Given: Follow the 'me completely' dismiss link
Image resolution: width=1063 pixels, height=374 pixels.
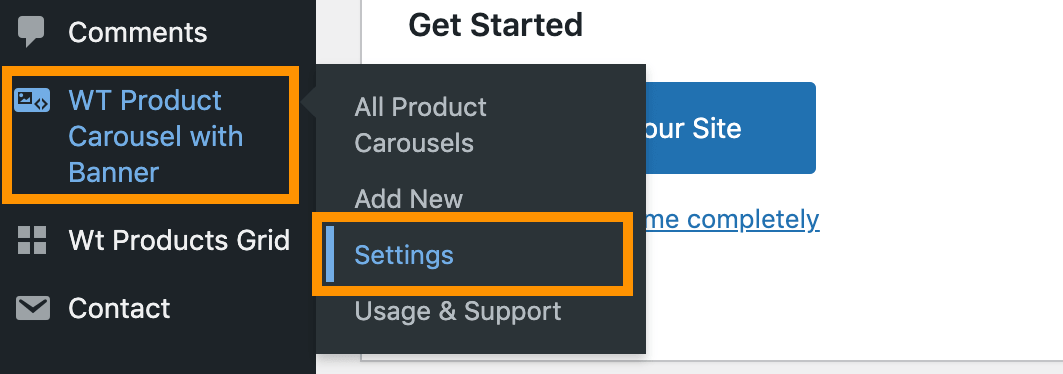Looking at the screenshot, I should (733, 219).
